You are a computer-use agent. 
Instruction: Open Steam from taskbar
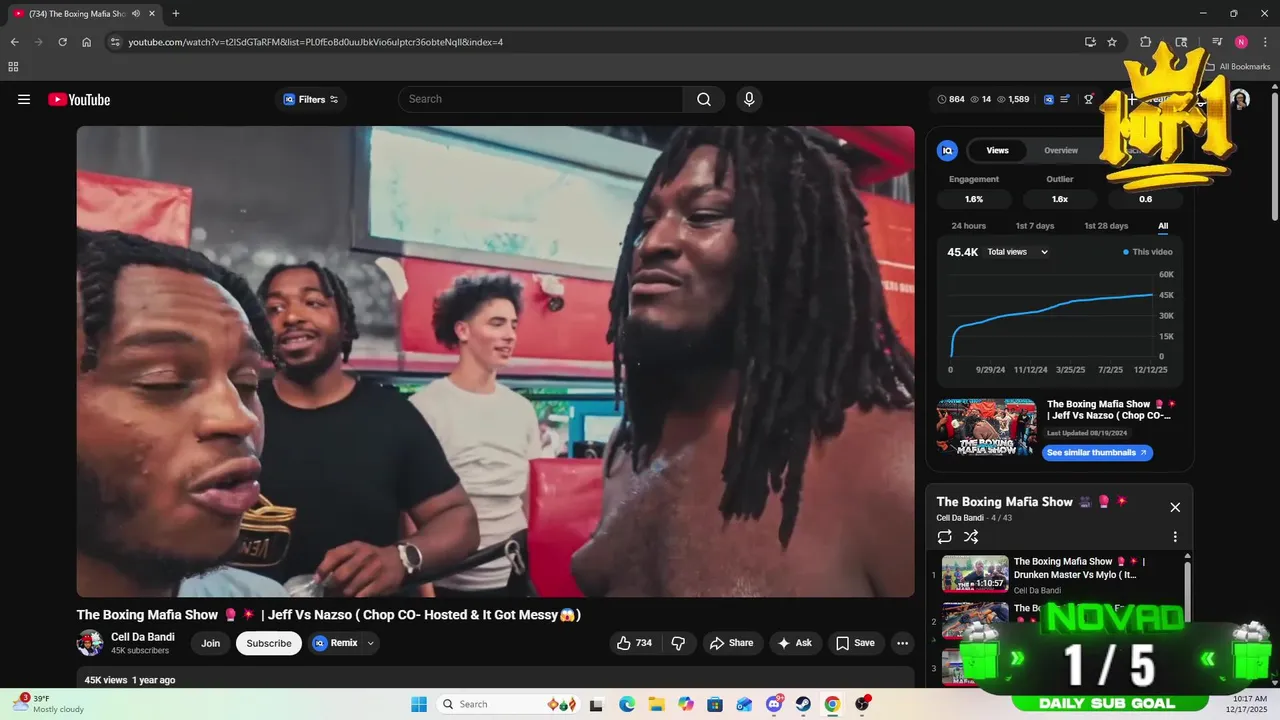point(803,704)
